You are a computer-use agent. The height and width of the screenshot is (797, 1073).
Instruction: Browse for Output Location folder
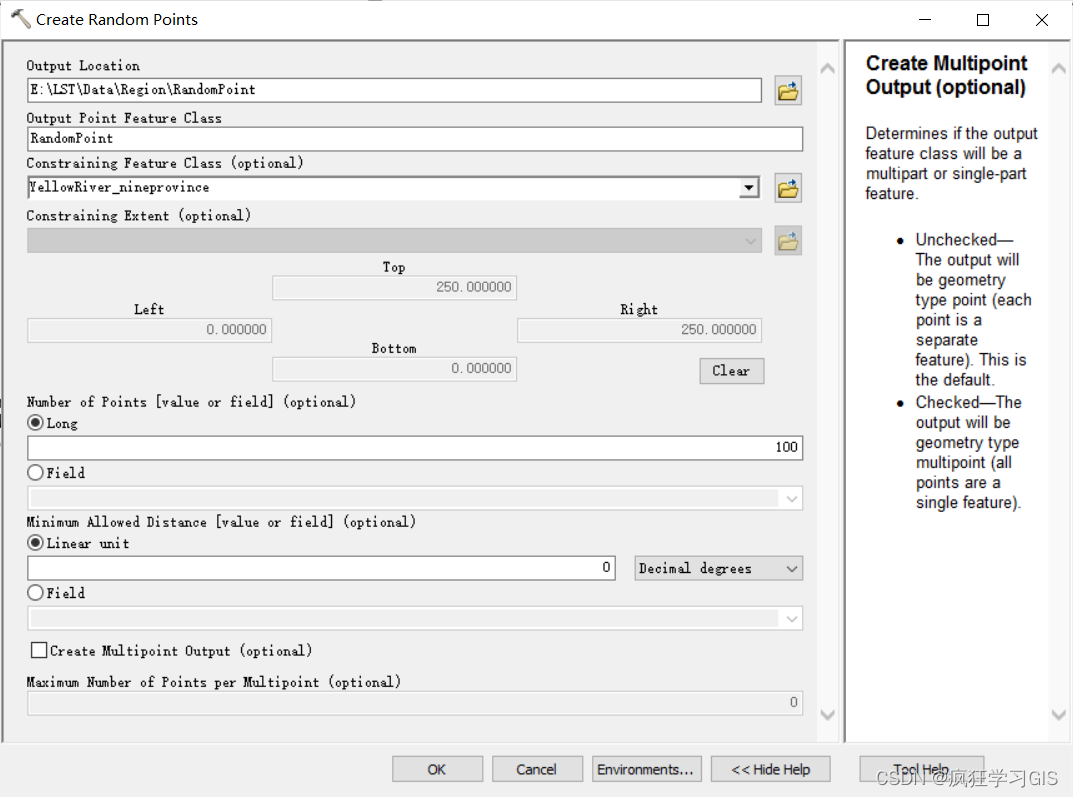coord(788,90)
